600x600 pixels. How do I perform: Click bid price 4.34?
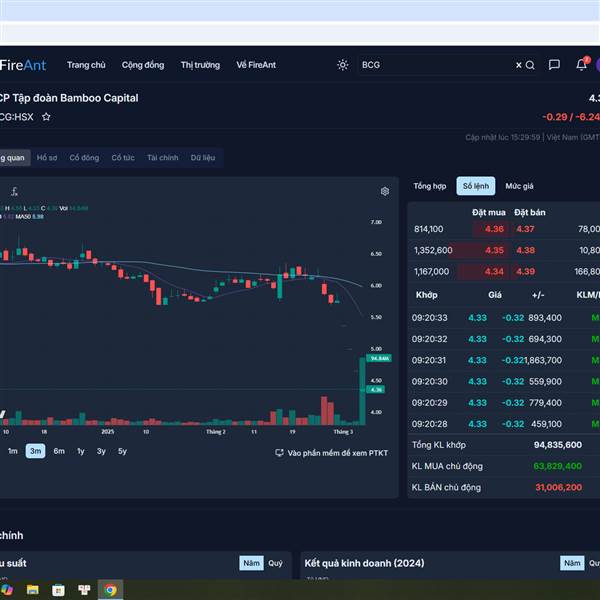[494, 272]
